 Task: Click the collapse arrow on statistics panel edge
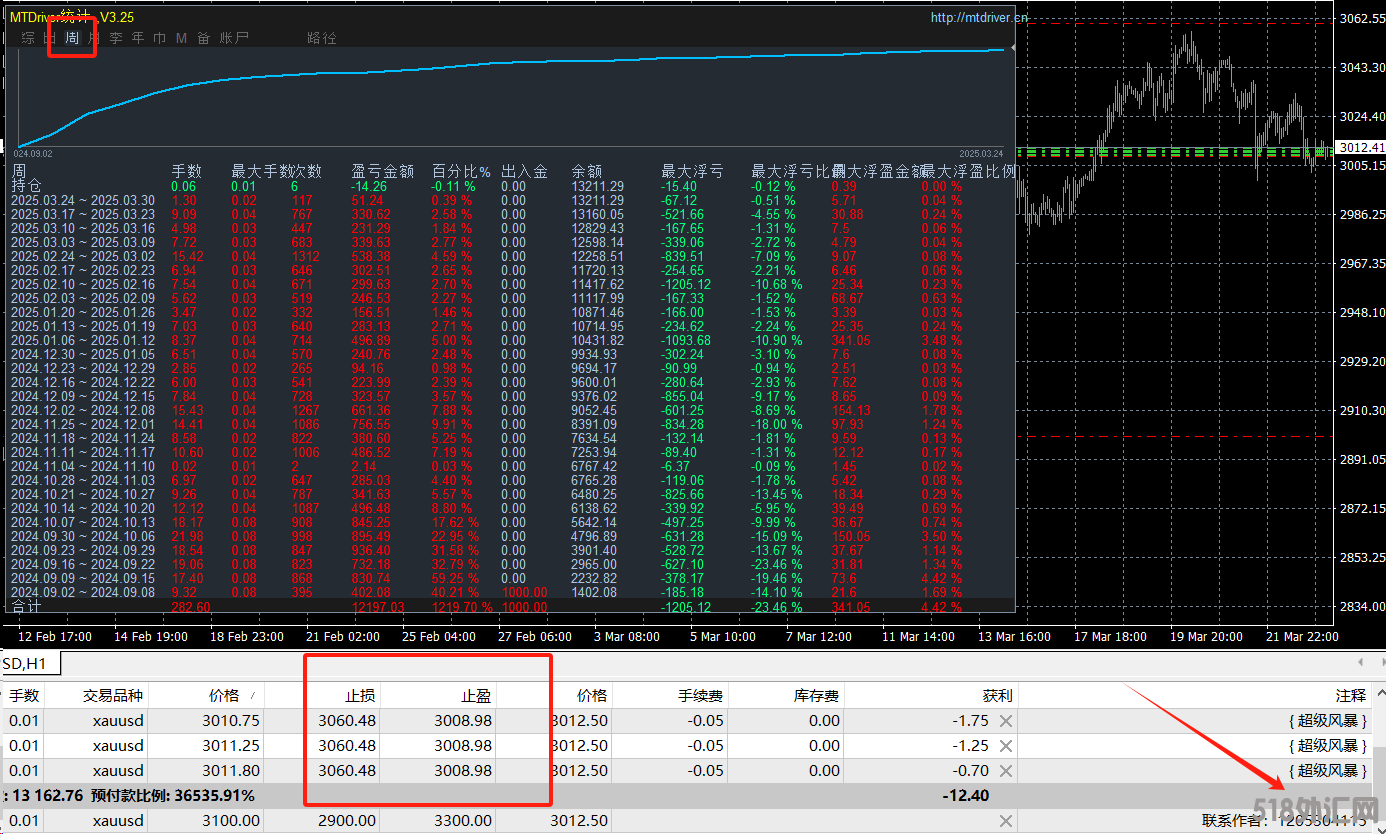coord(1013,47)
